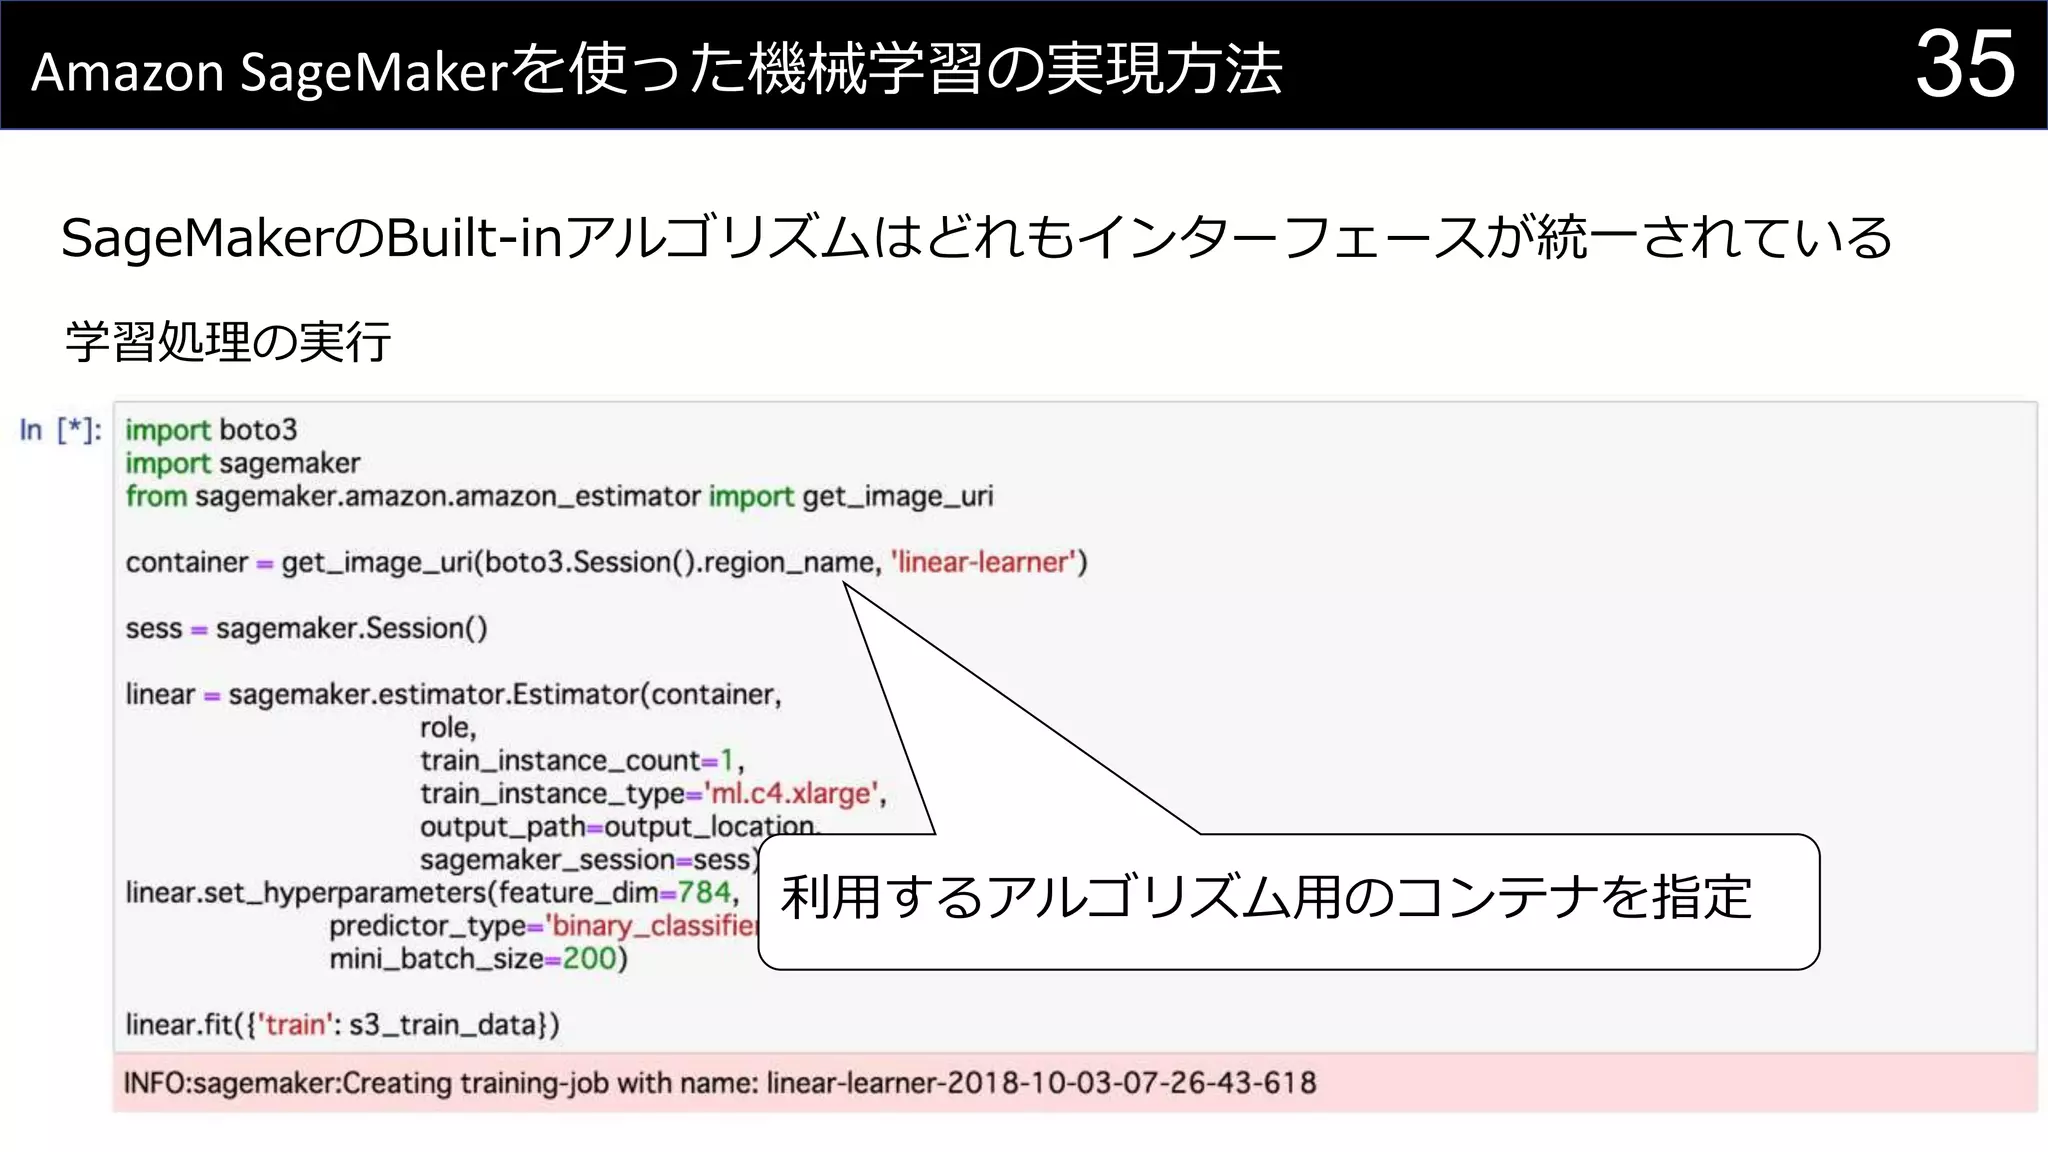Click the slide title 'Amazon SageMakerを使った機械学習の実現方法'
The height and width of the screenshot is (1152, 2048).
(x=656, y=70)
